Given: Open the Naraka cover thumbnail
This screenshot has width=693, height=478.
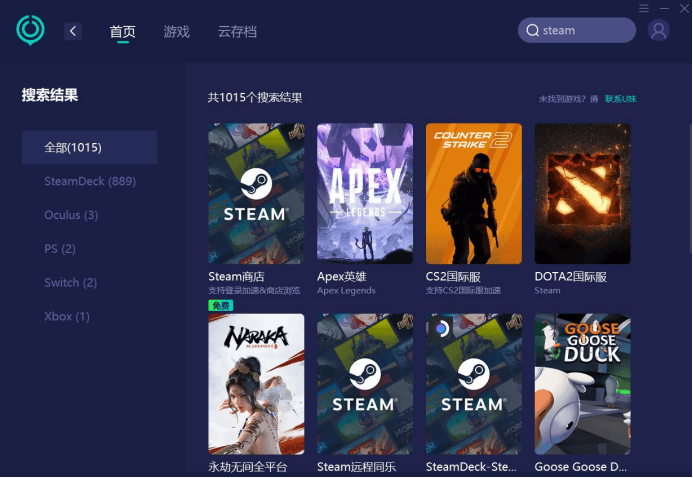Looking at the screenshot, I should (x=256, y=384).
